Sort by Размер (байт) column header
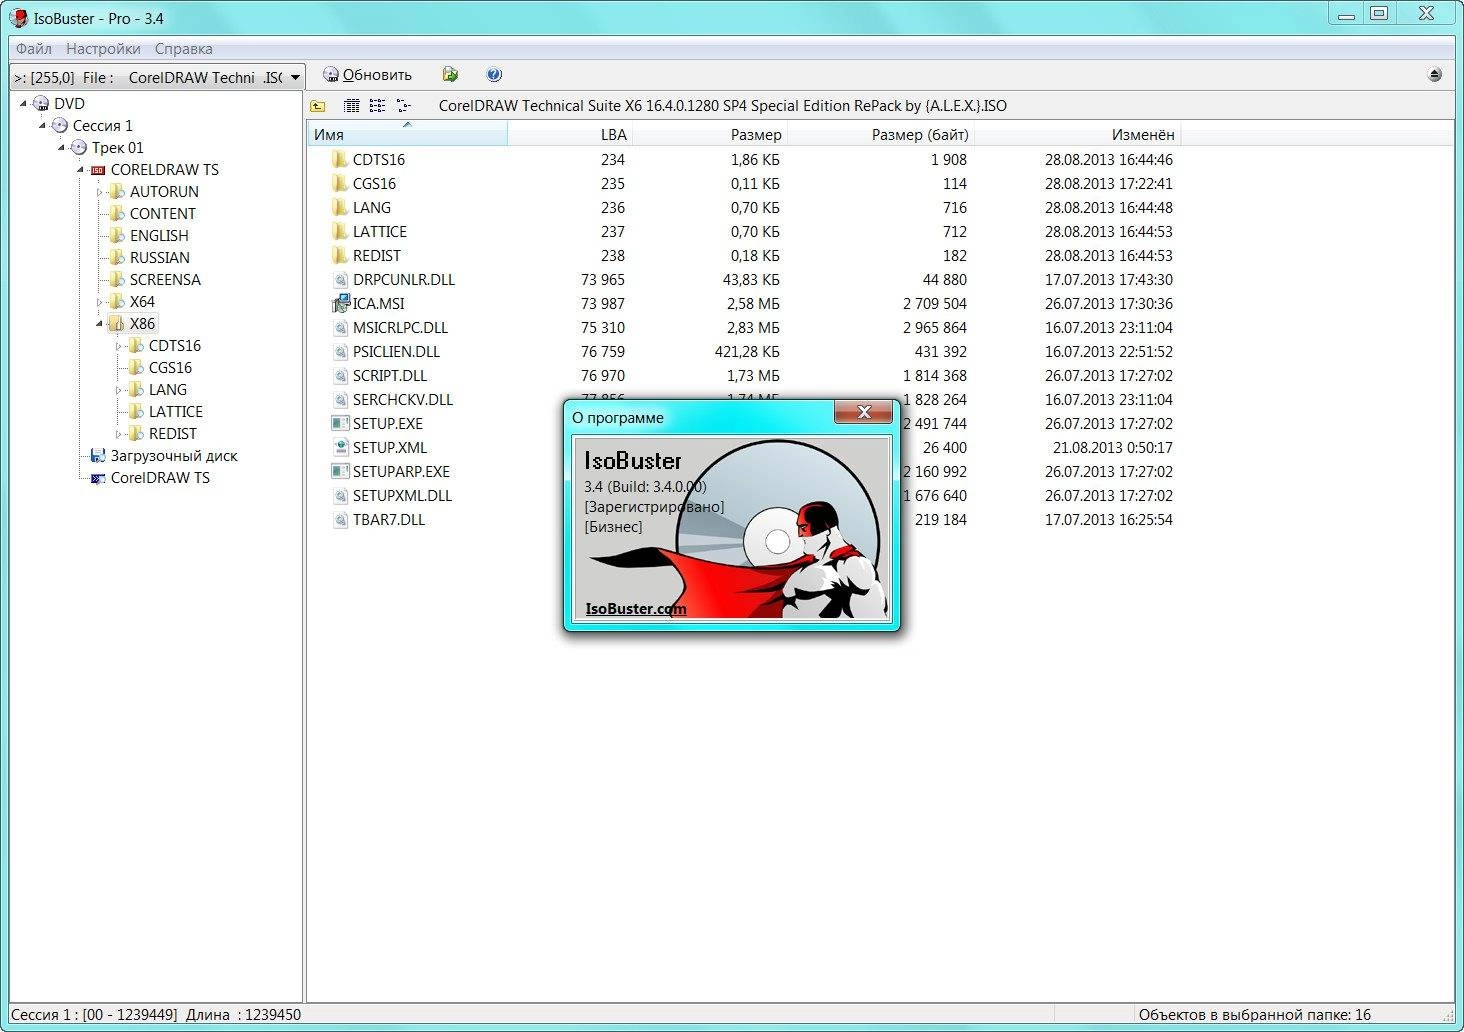The image size is (1464, 1032). 879,134
